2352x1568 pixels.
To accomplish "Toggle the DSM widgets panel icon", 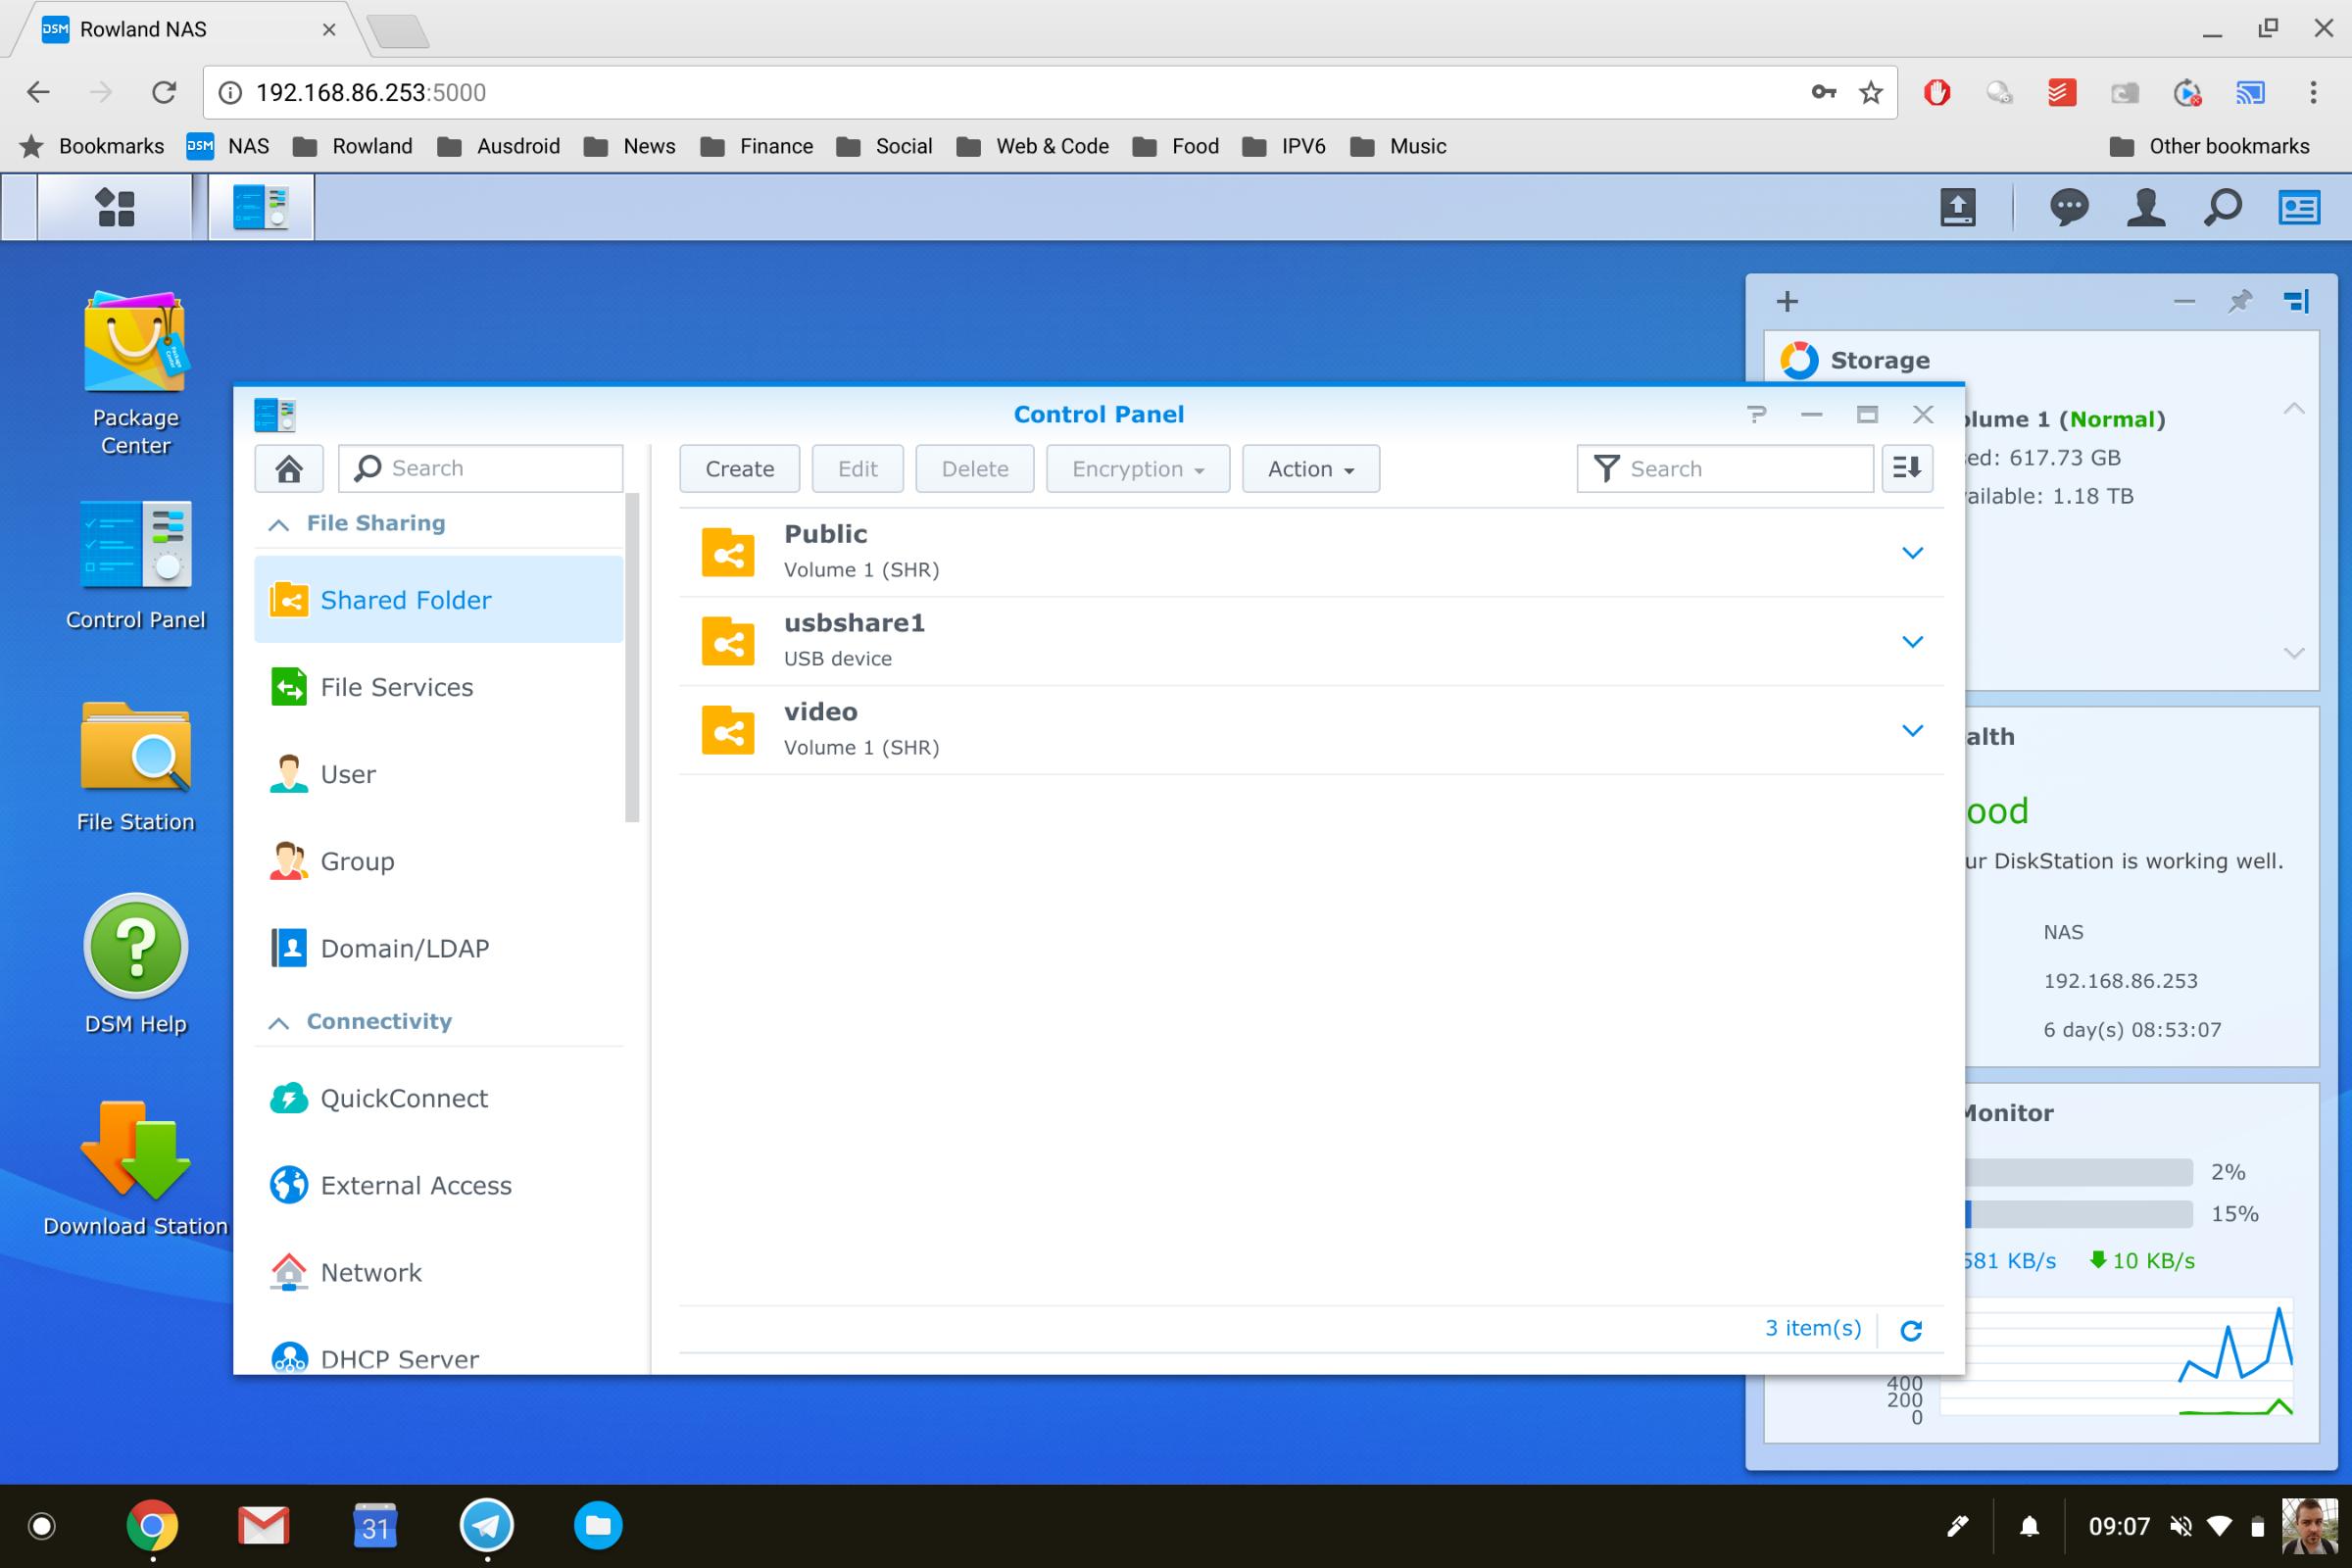I will pos(2299,208).
